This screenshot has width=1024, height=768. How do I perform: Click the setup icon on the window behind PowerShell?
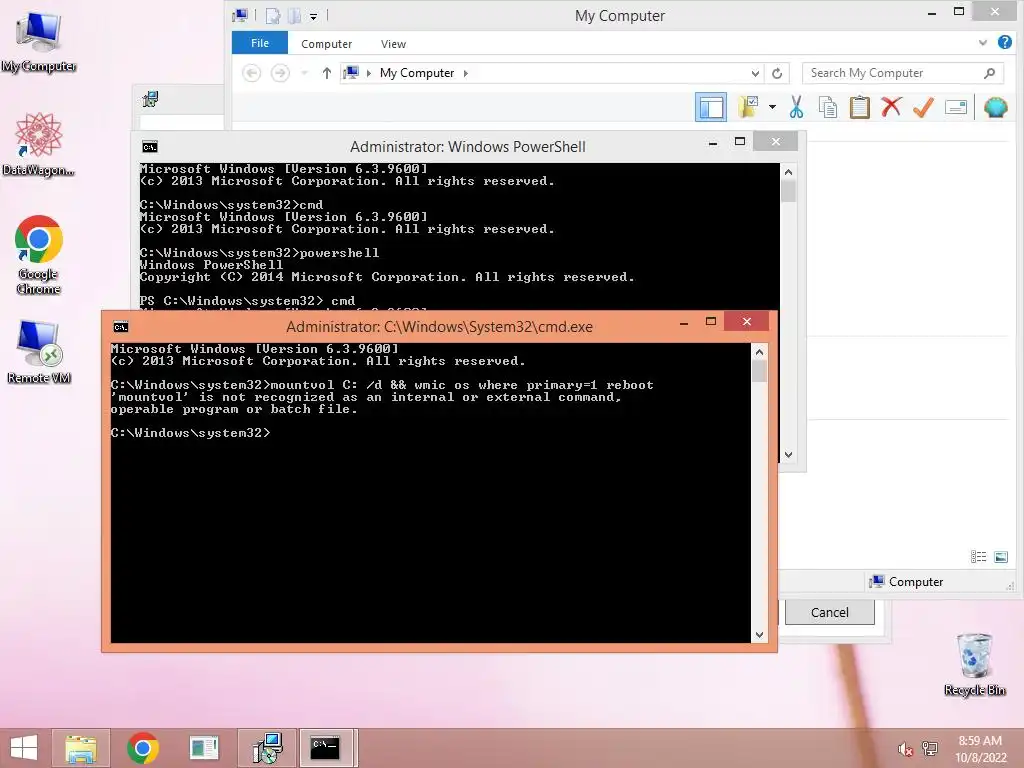pyautogui.click(x=150, y=99)
